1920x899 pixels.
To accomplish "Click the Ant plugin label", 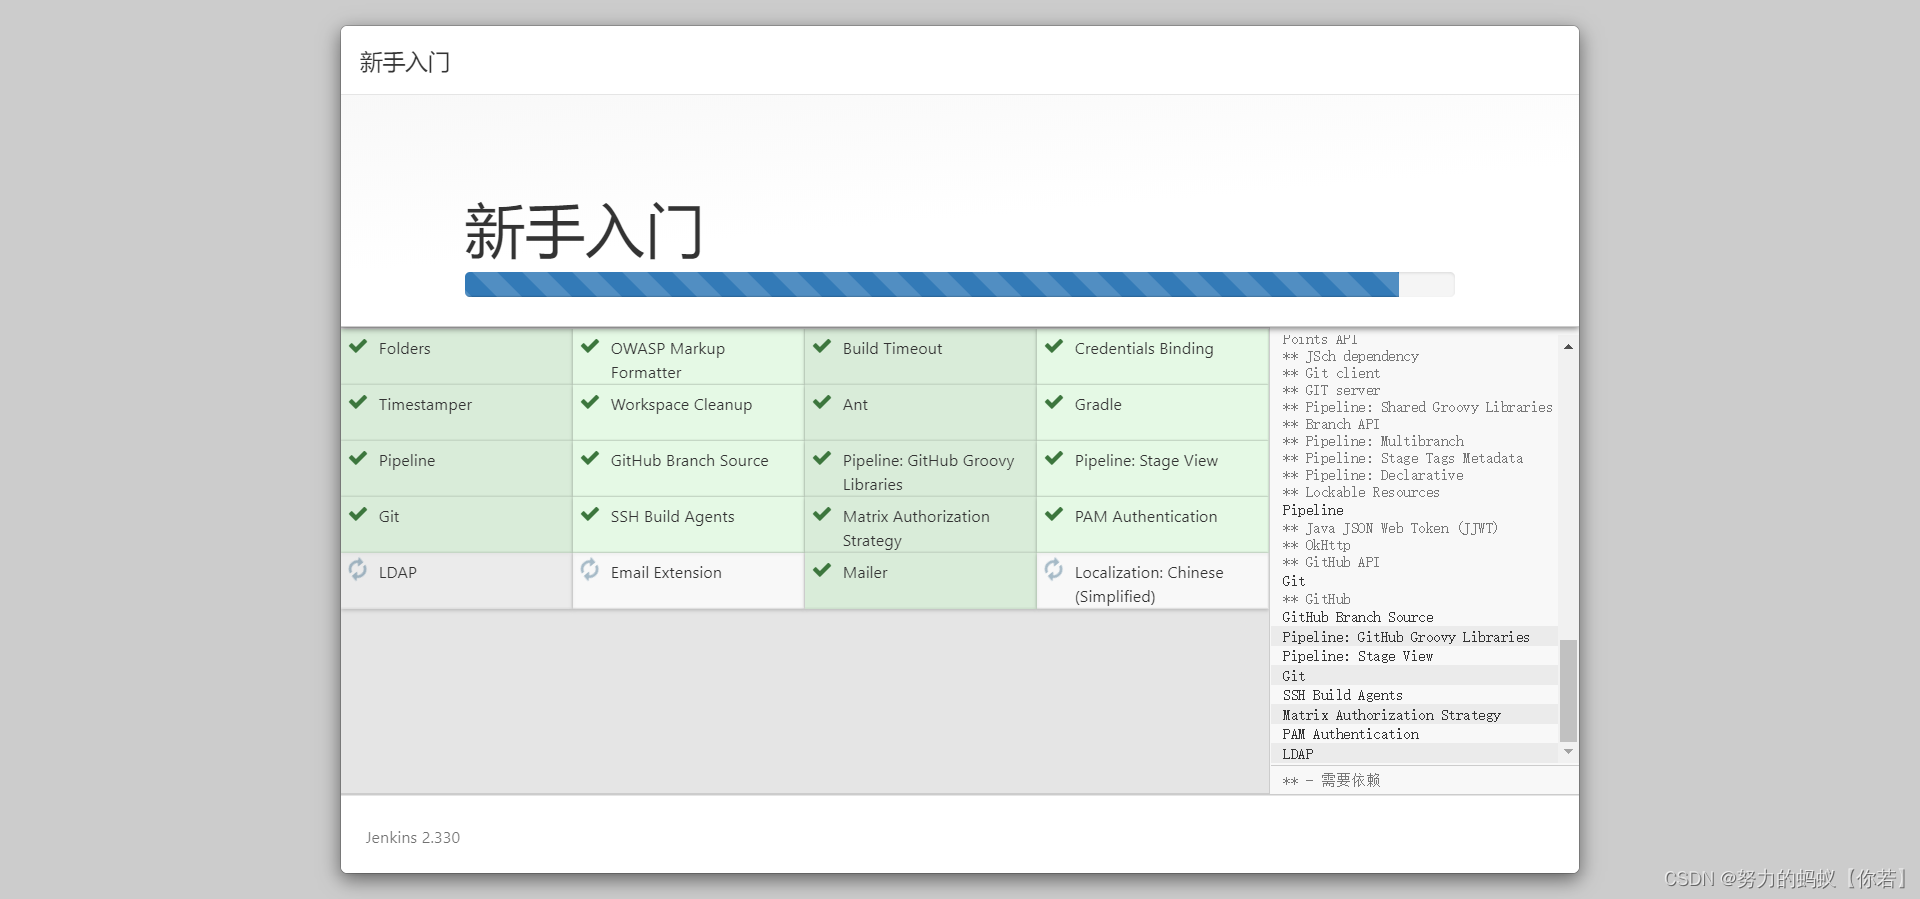I will pyautogui.click(x=855, y=404).
